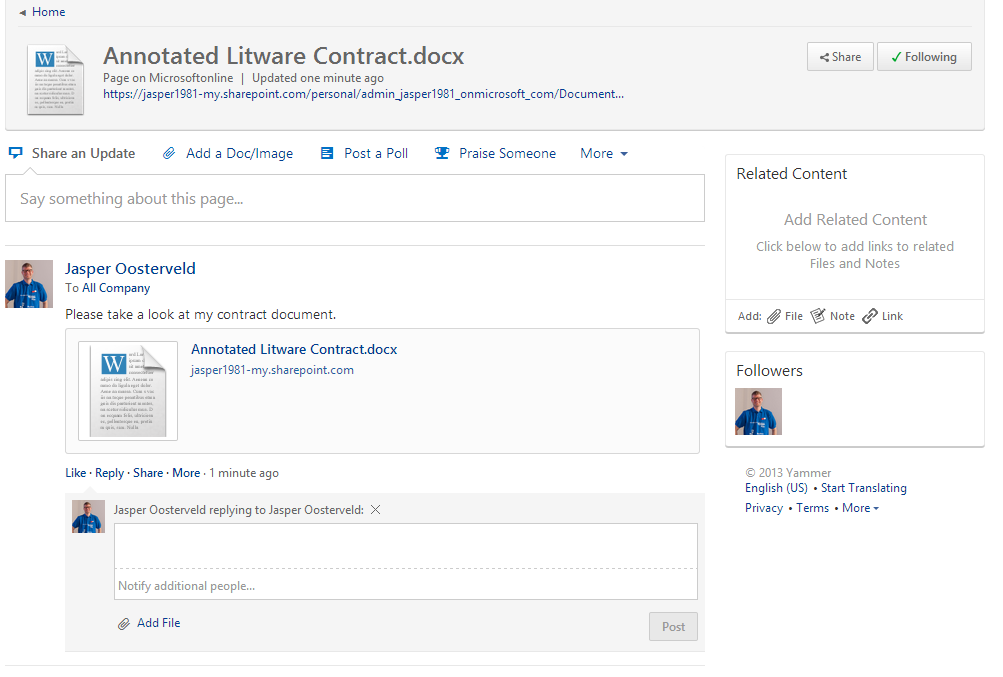1003x677 pixels.
Task: Click the poll list icon
Action: (327, 153)
